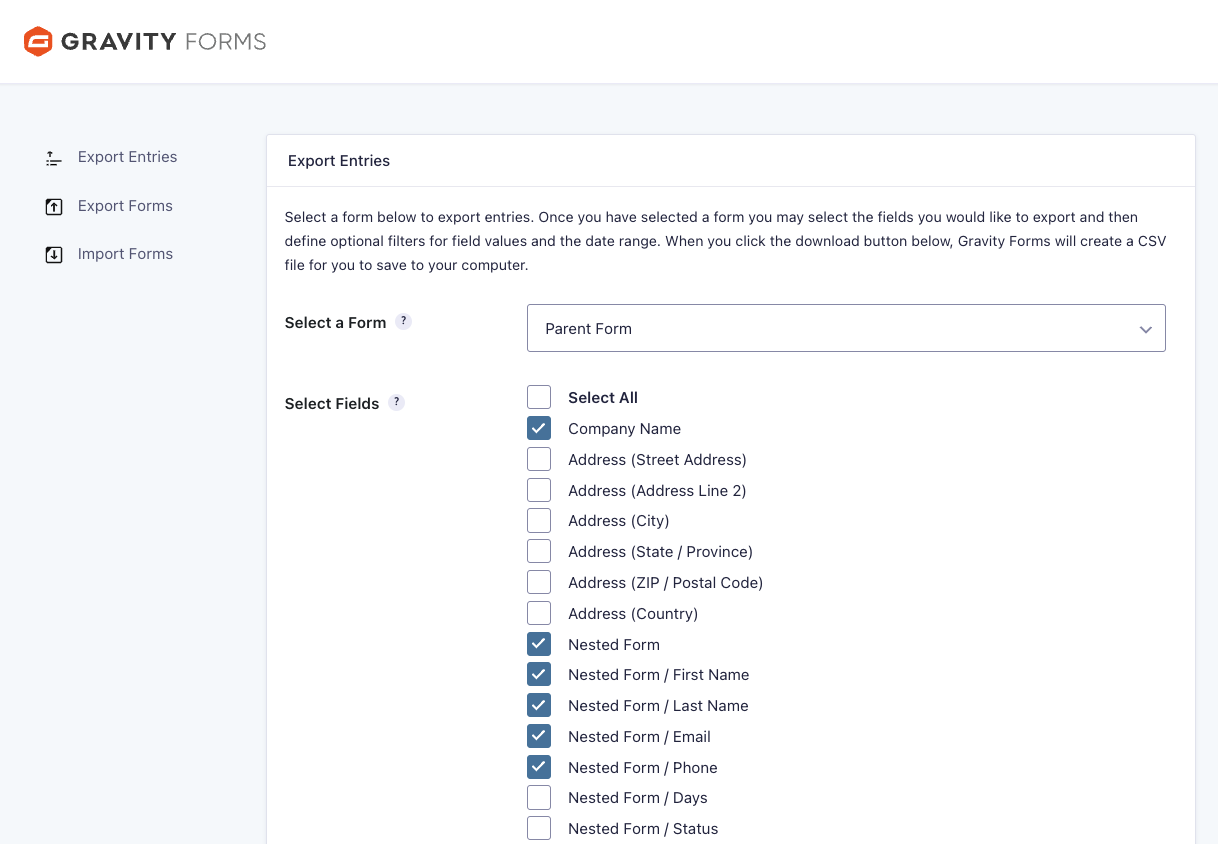Click the Export Forms sidebar icon
Image resolution: width=1218 pixels, height=844 pixels.
[x=54, y=207]
